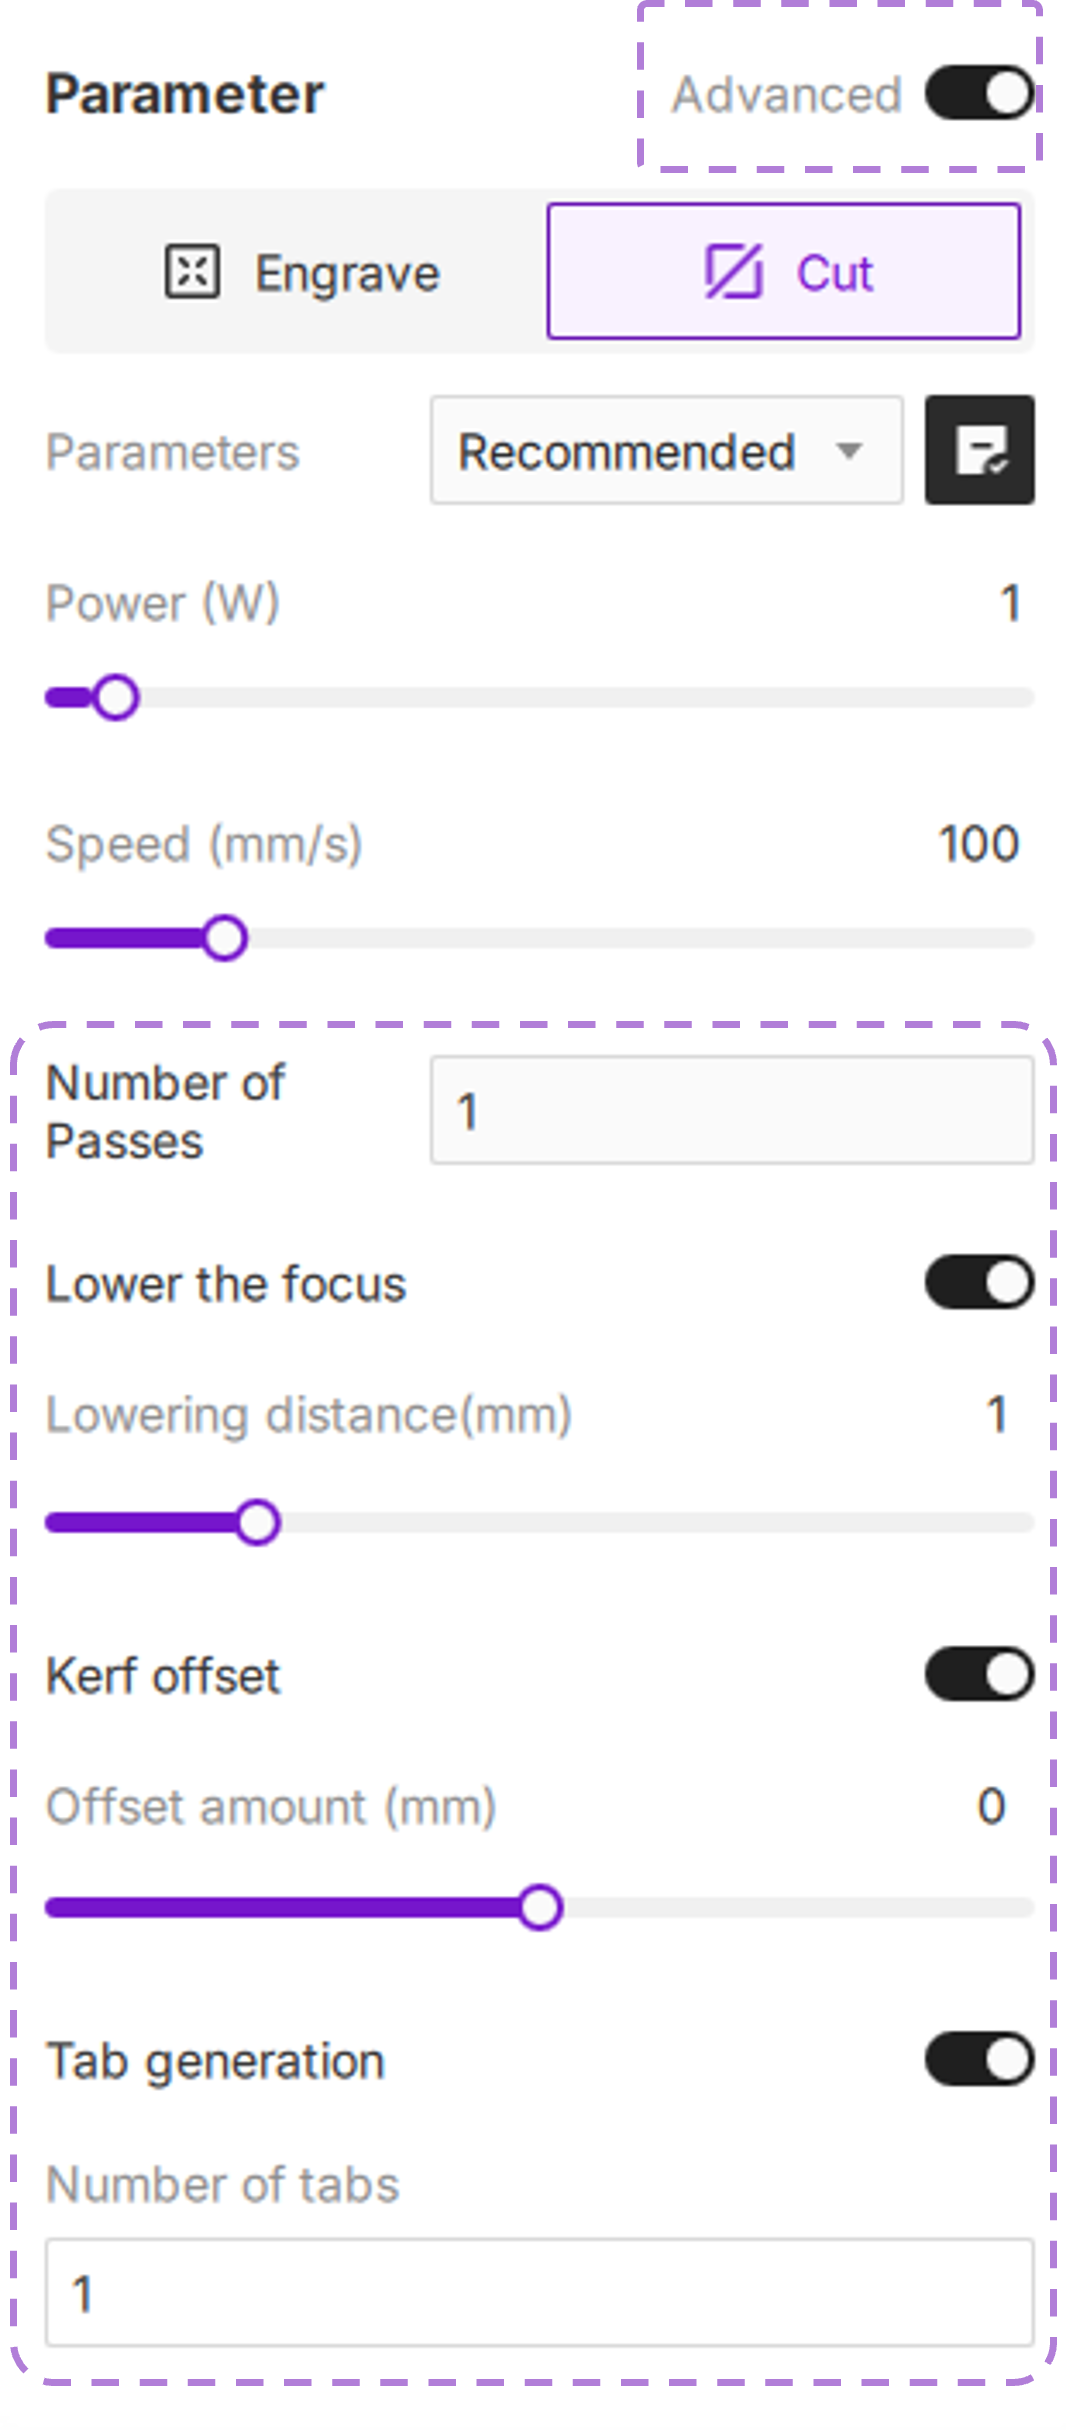Click the Power (W) slider handle
This screenshot has width=1066, height=2430.
tap(116, 698)
